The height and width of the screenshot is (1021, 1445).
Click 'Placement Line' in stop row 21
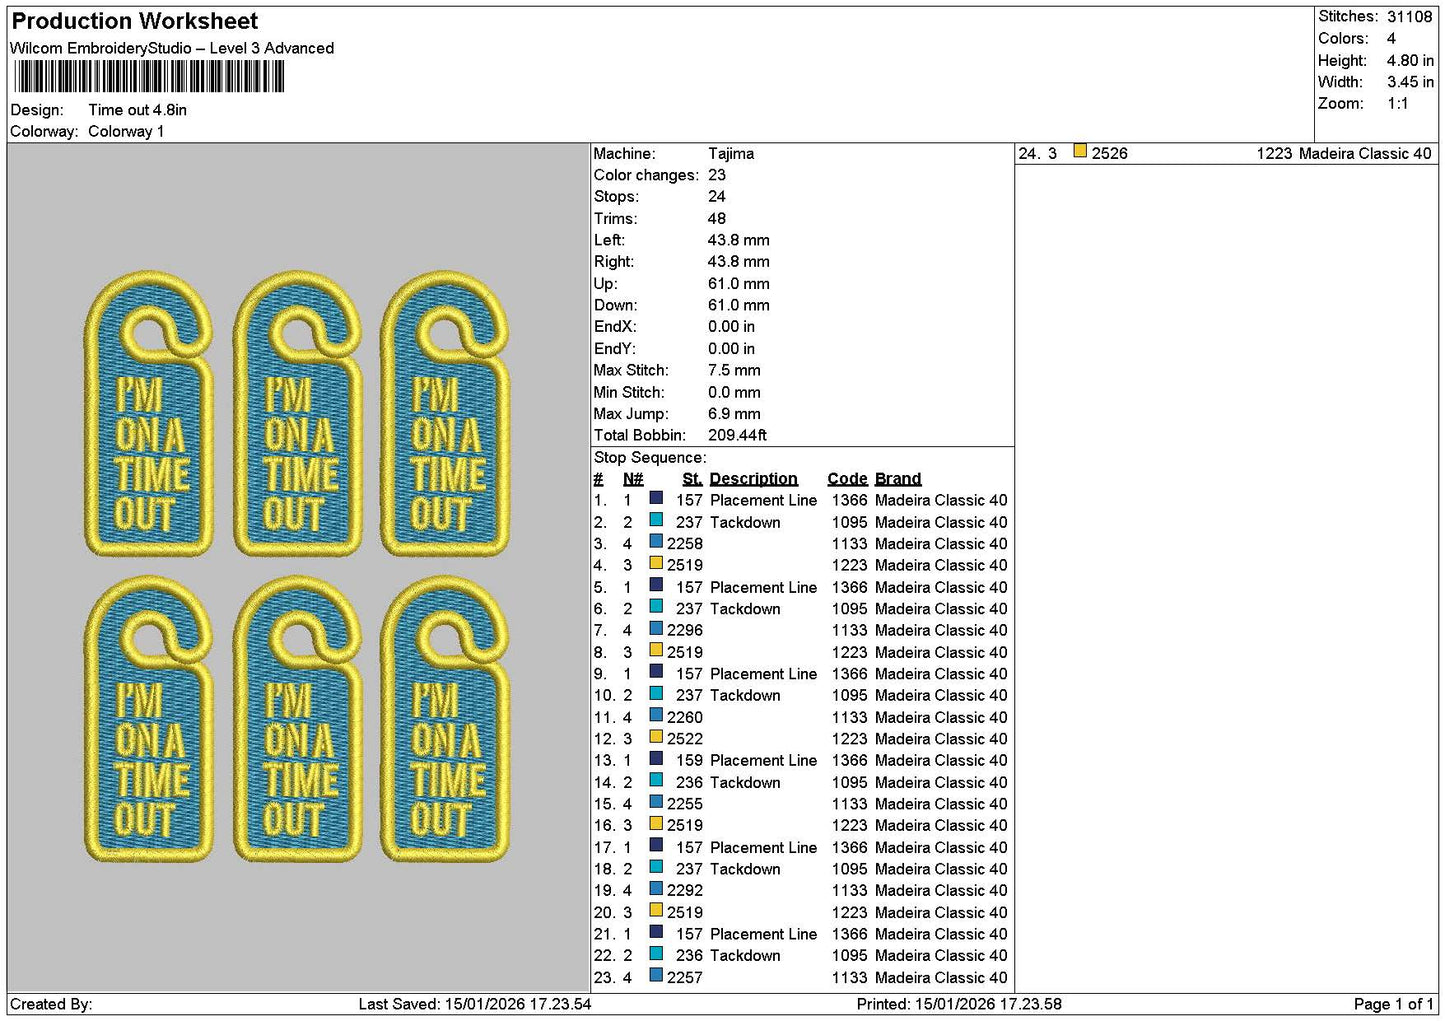764,934
